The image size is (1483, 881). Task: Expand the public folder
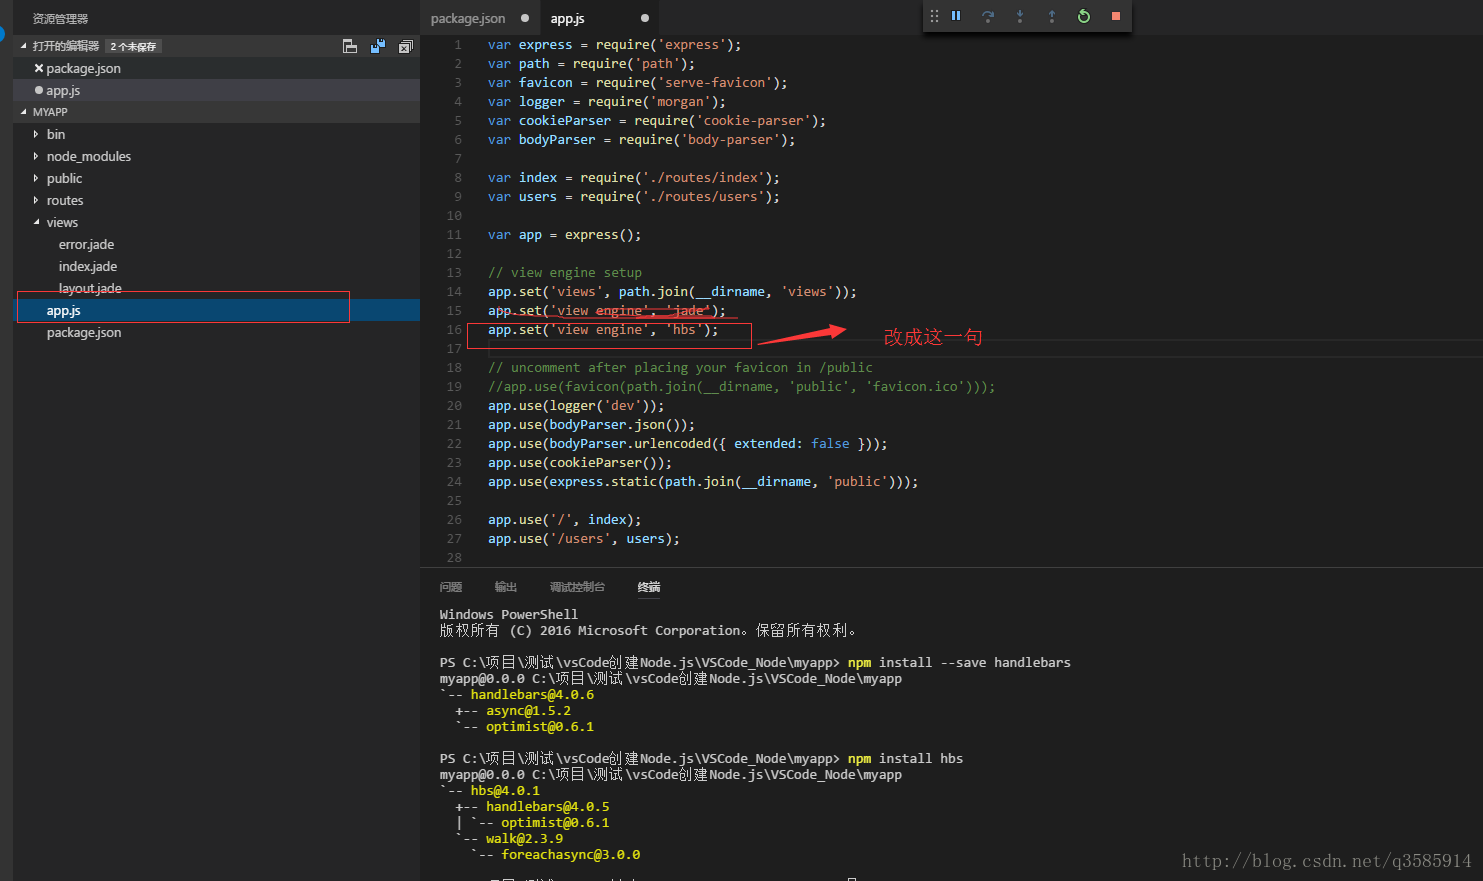pyautogui.click(x=36, y=178)
